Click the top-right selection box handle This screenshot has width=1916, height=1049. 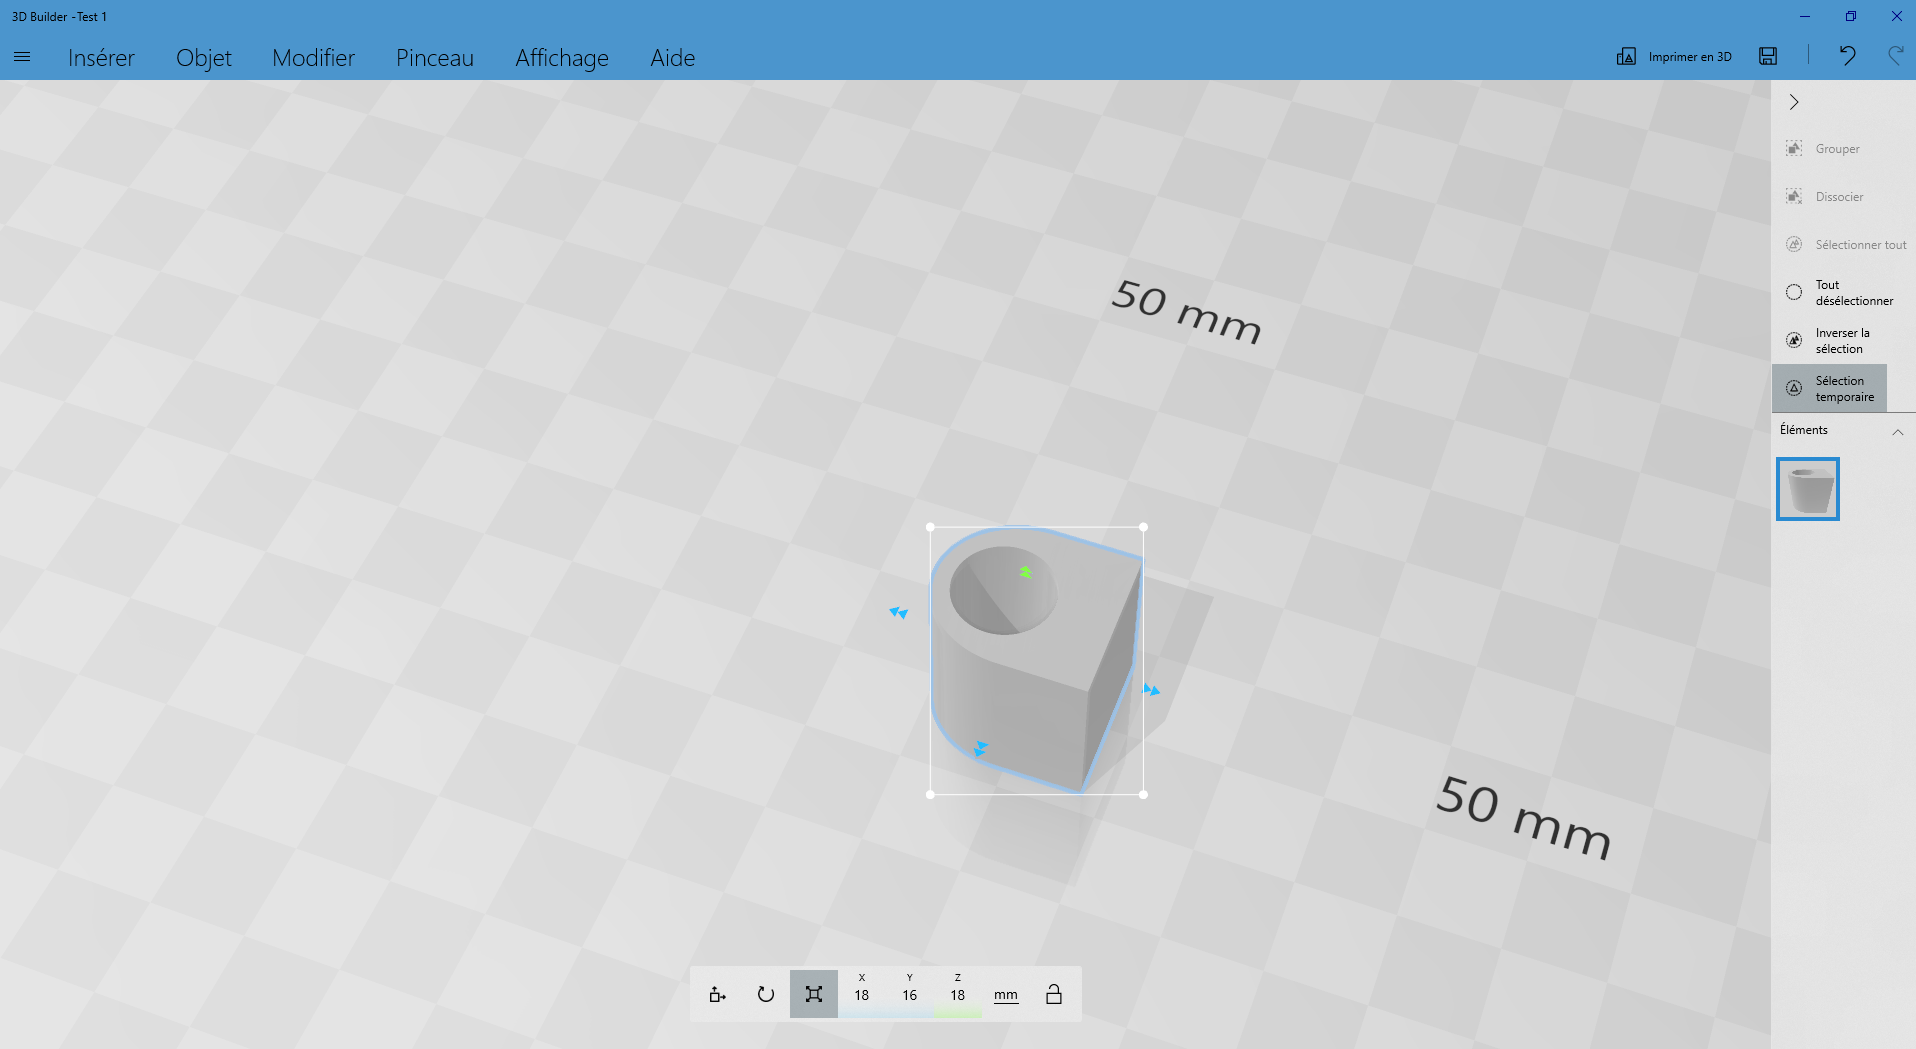pyautogui.click(x=1144, y=527)
